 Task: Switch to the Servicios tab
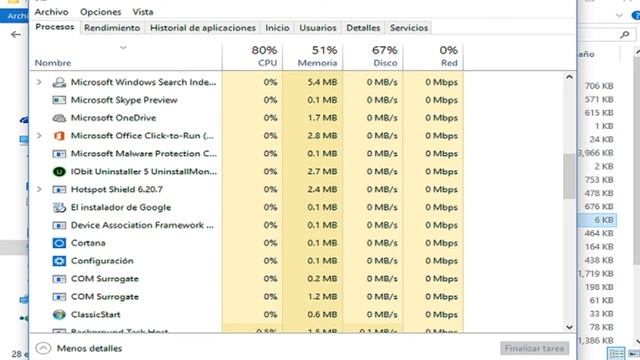point(409,28)
